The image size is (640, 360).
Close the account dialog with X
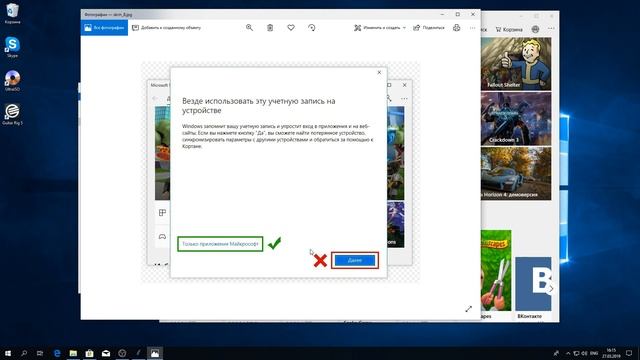(x=379, y=73)
